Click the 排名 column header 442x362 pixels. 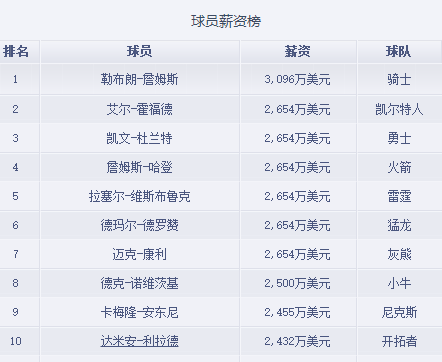(16, 52)
